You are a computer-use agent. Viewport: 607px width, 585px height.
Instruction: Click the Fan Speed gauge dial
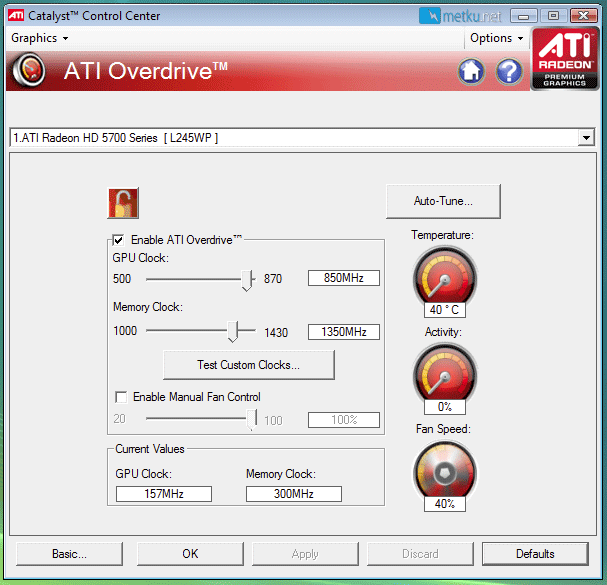coord(445,471)
